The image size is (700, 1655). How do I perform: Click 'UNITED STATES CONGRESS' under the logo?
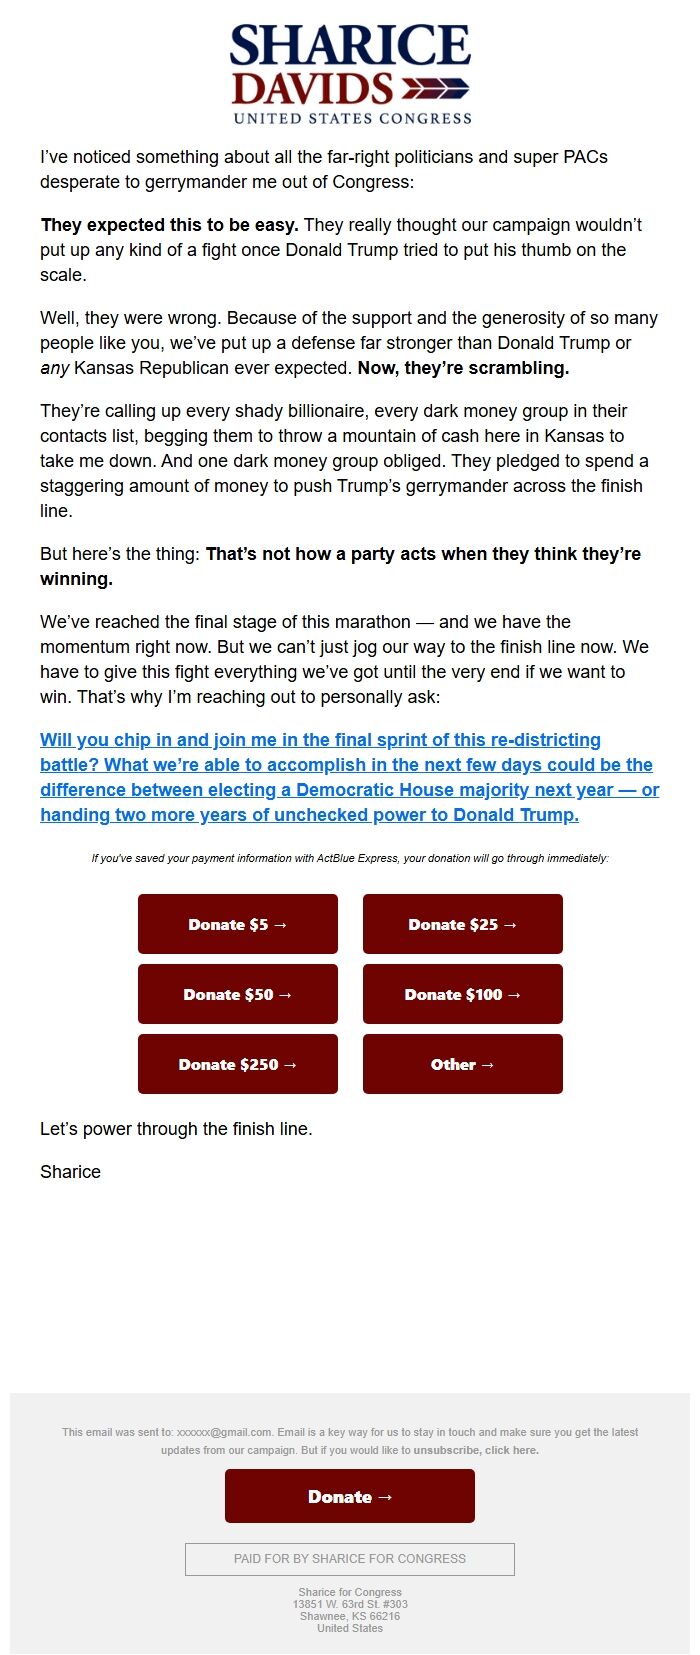pos(352,119)
